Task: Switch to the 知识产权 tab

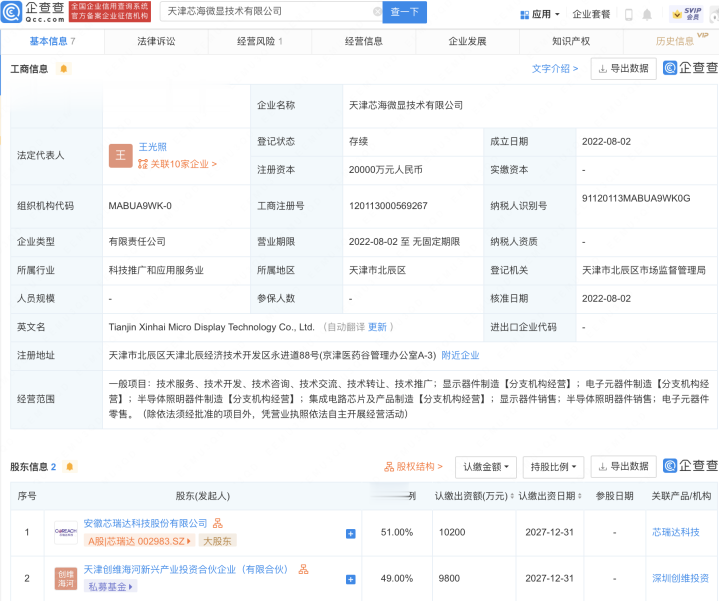Action: 571,42
